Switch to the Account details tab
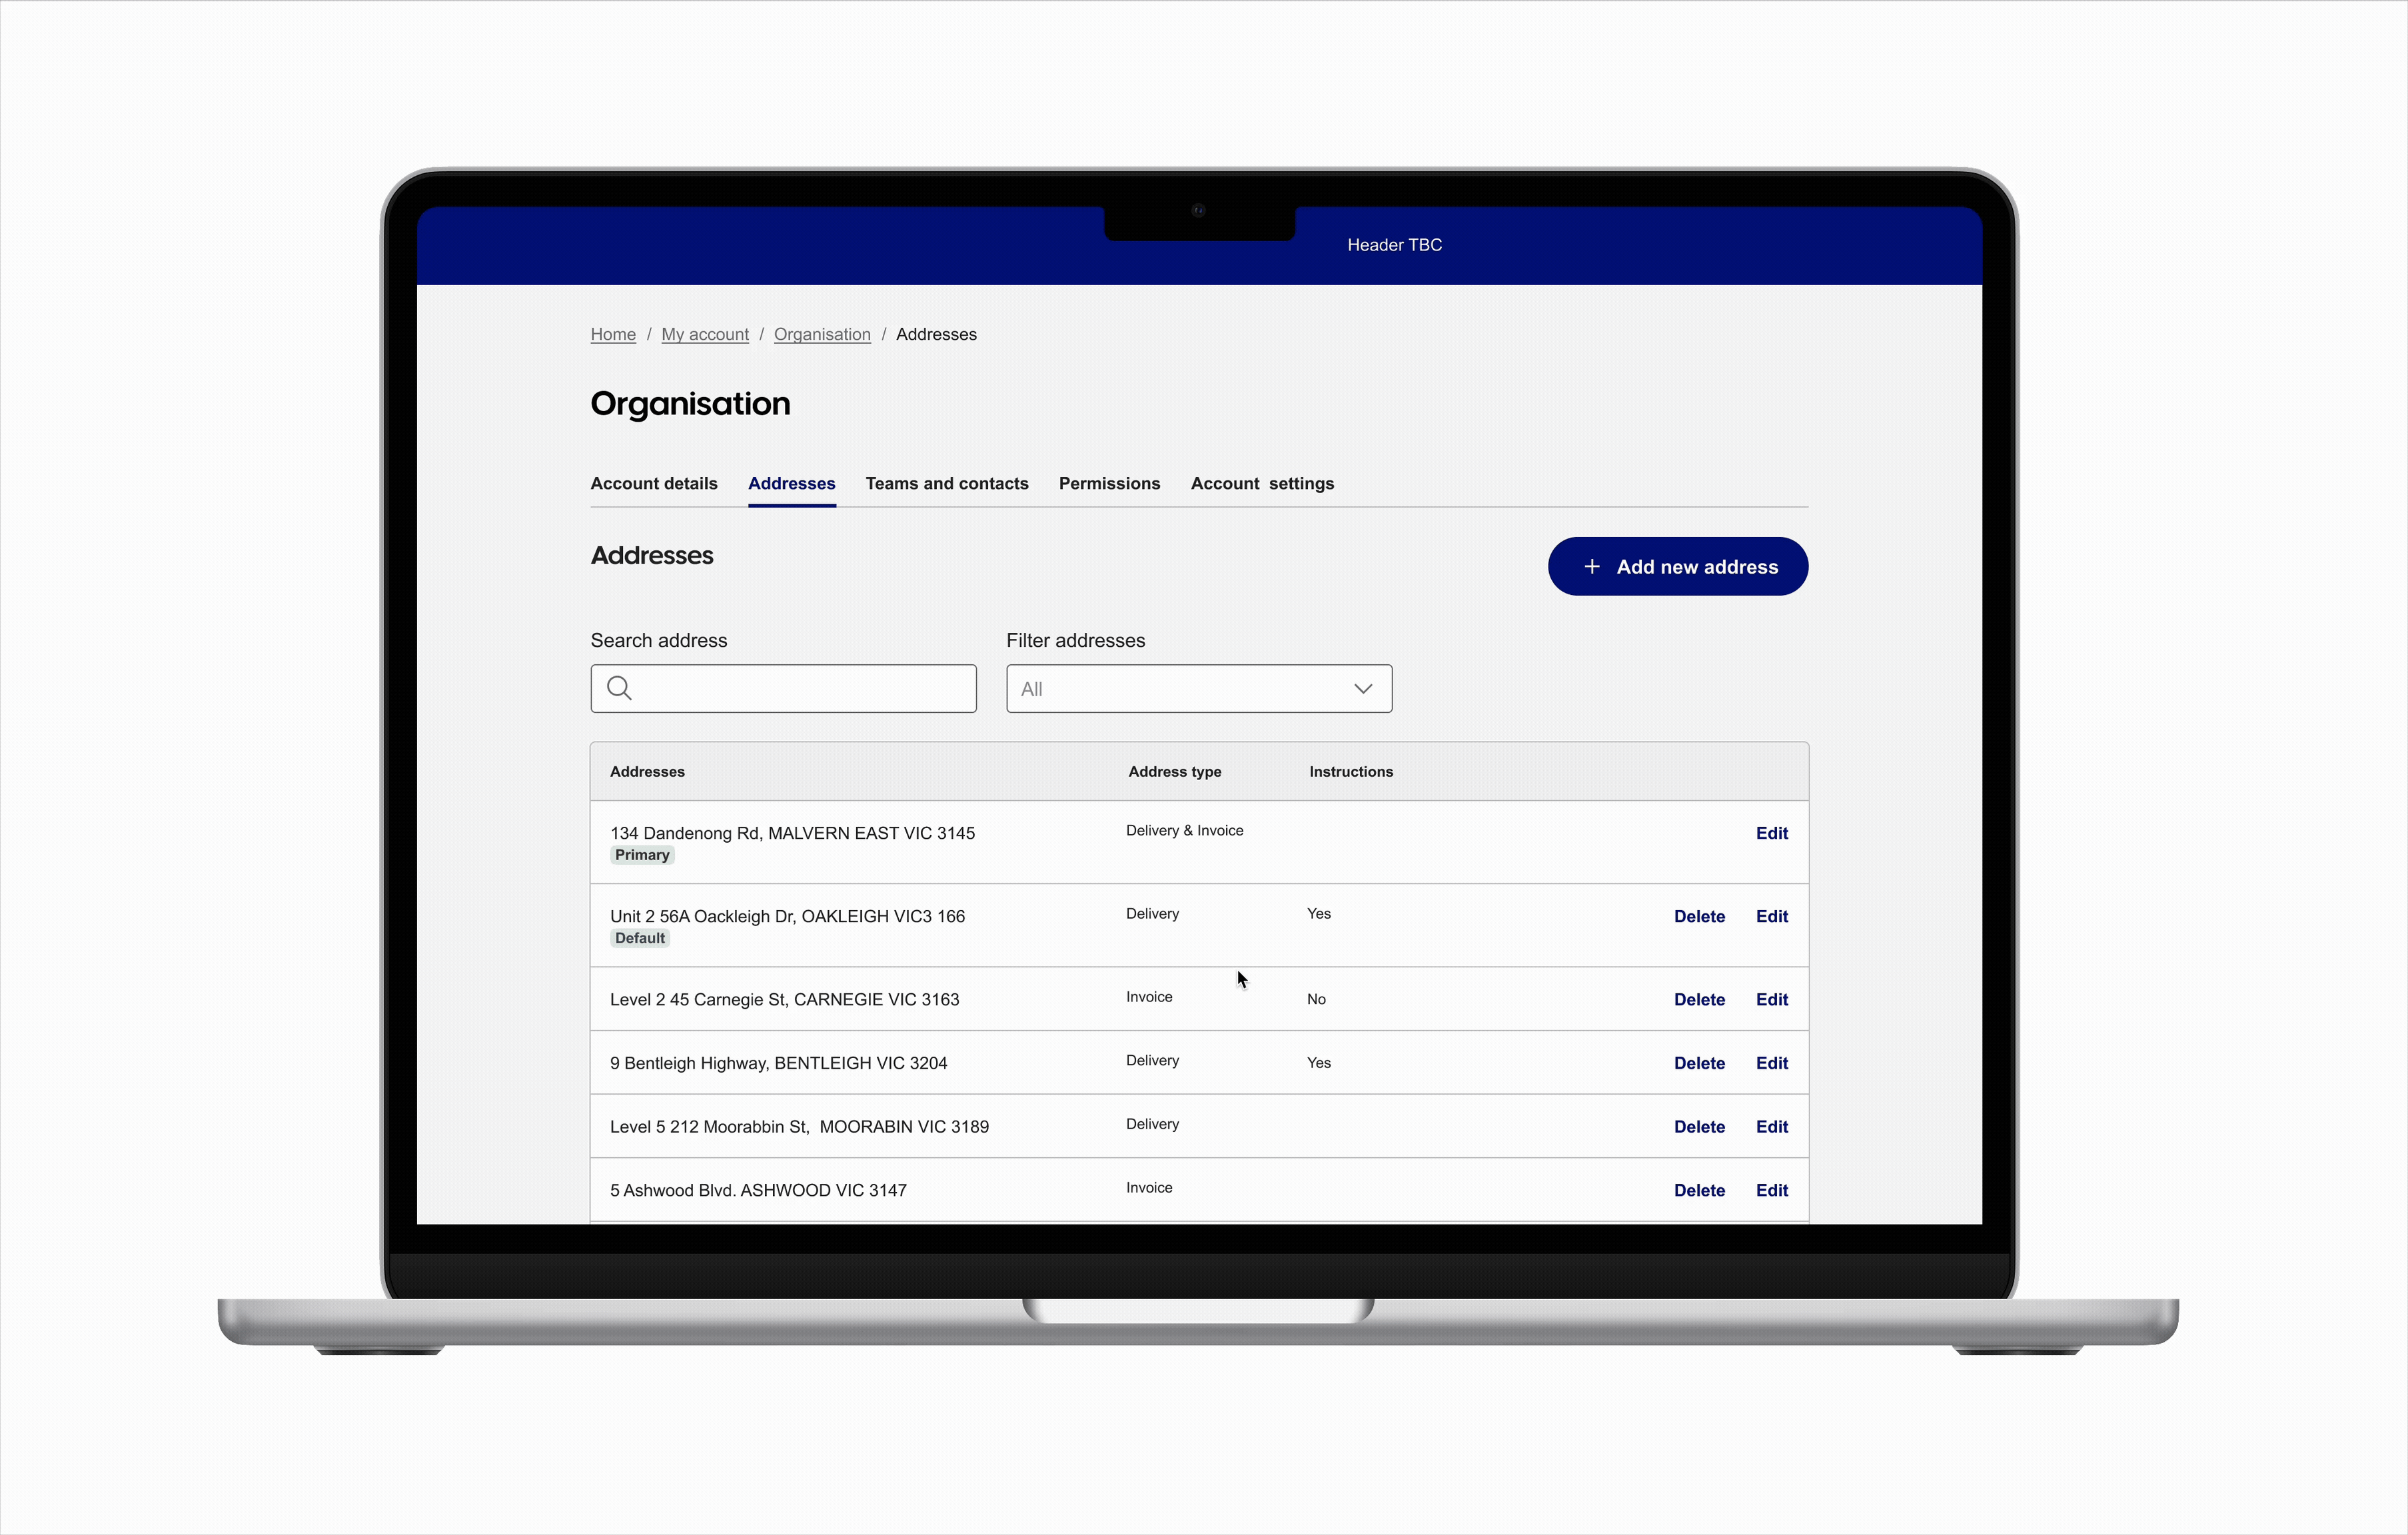Screen dimensions: 2408x1535 click(x=654, y=484)
